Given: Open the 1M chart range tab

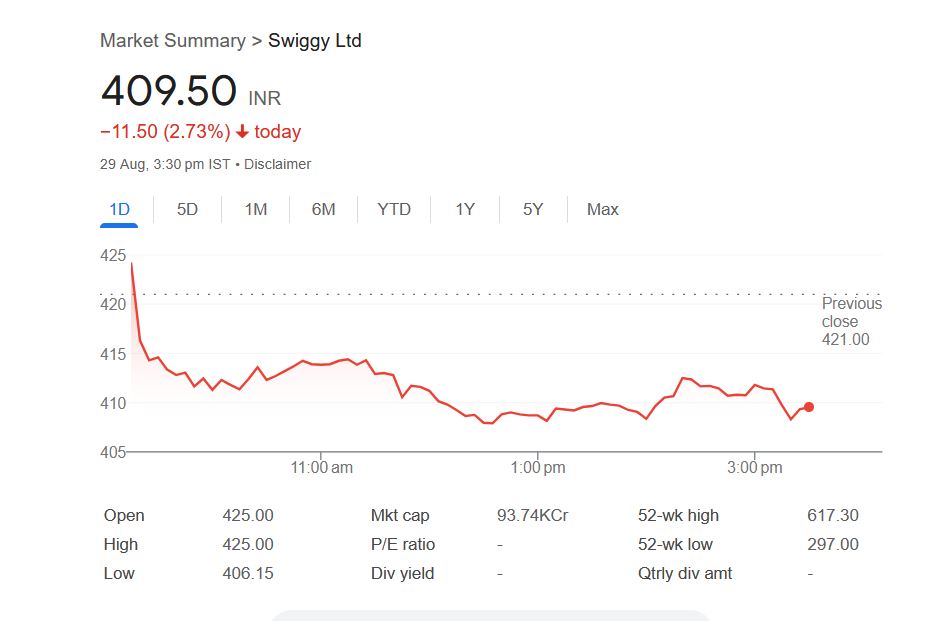Looking at the screenshot, I should [256, 209].
